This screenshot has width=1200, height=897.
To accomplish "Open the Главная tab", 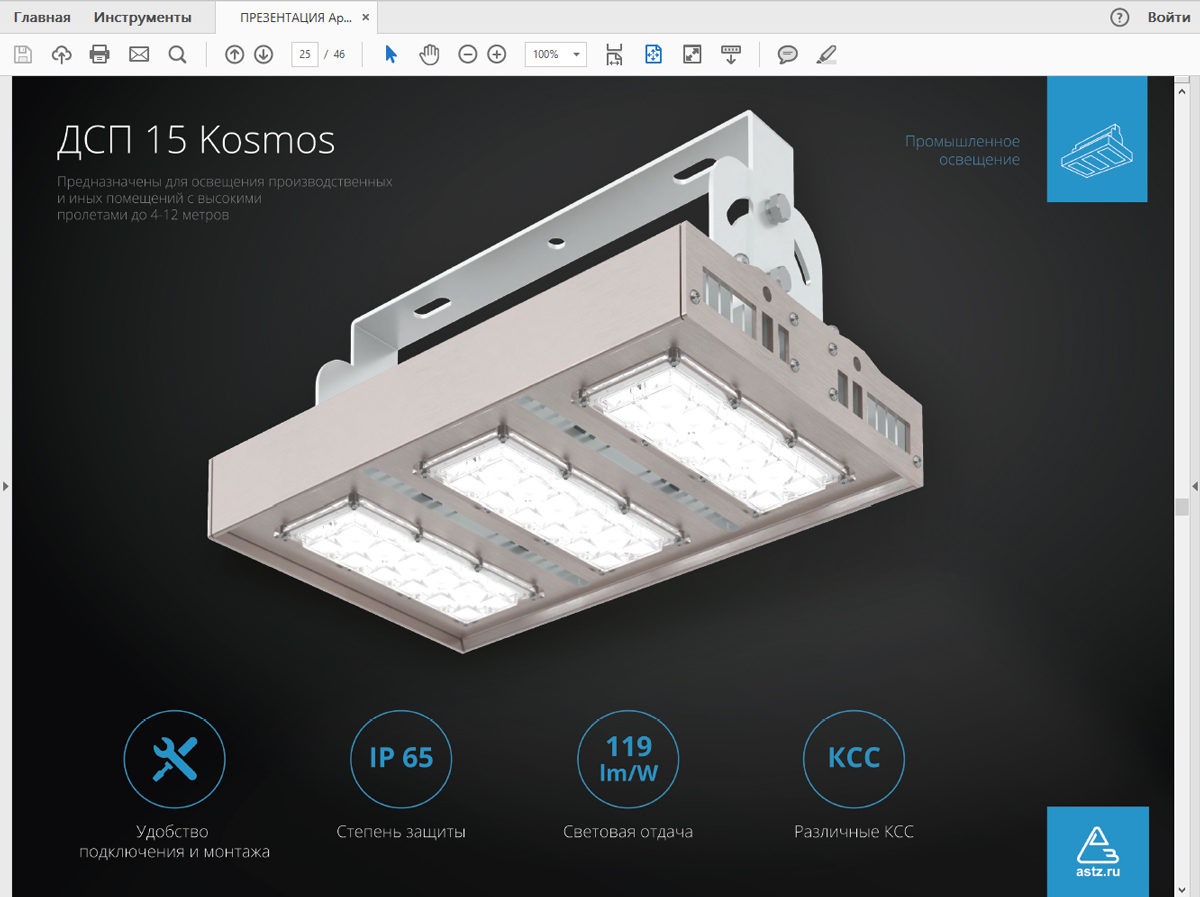I will click(x=42, y=17).
